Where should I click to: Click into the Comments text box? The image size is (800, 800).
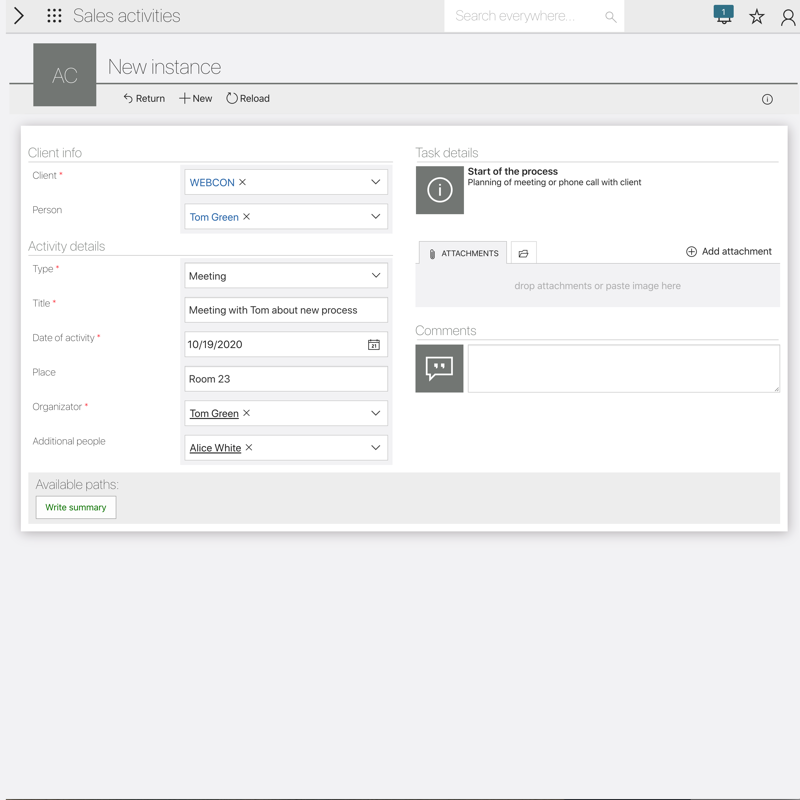623,368
